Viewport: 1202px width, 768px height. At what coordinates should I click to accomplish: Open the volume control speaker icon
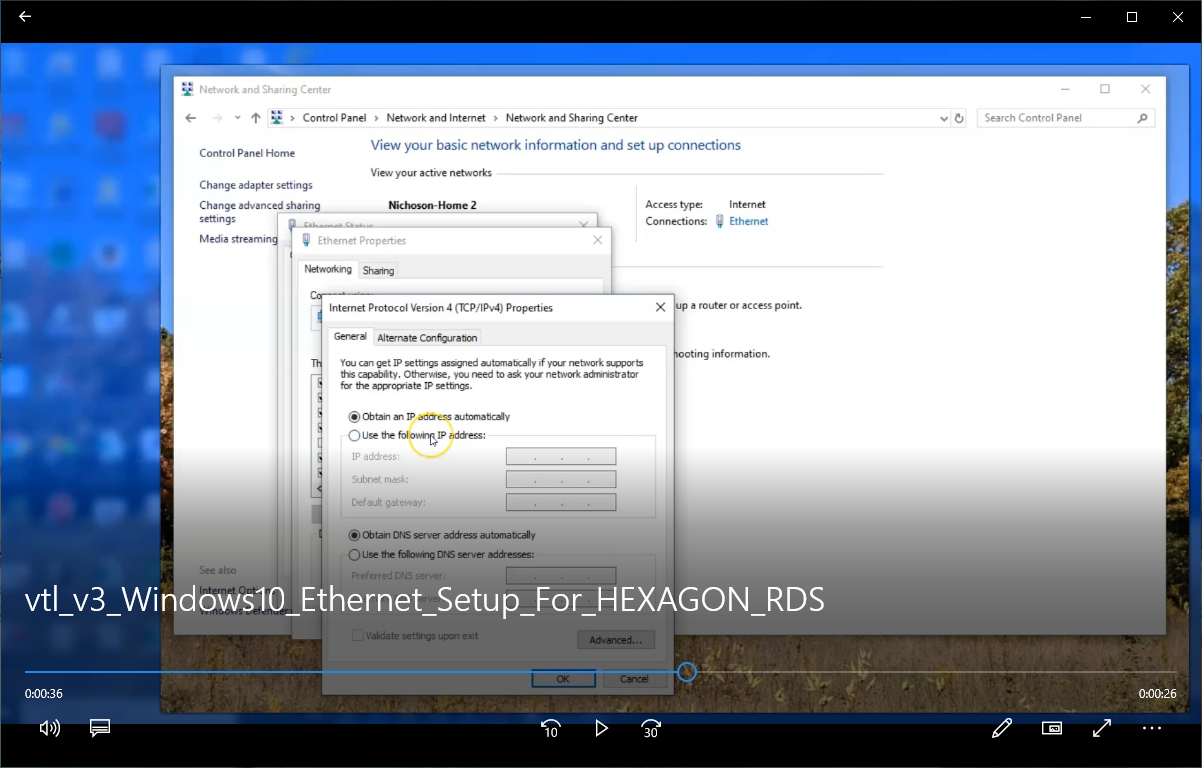coord(49,728)
